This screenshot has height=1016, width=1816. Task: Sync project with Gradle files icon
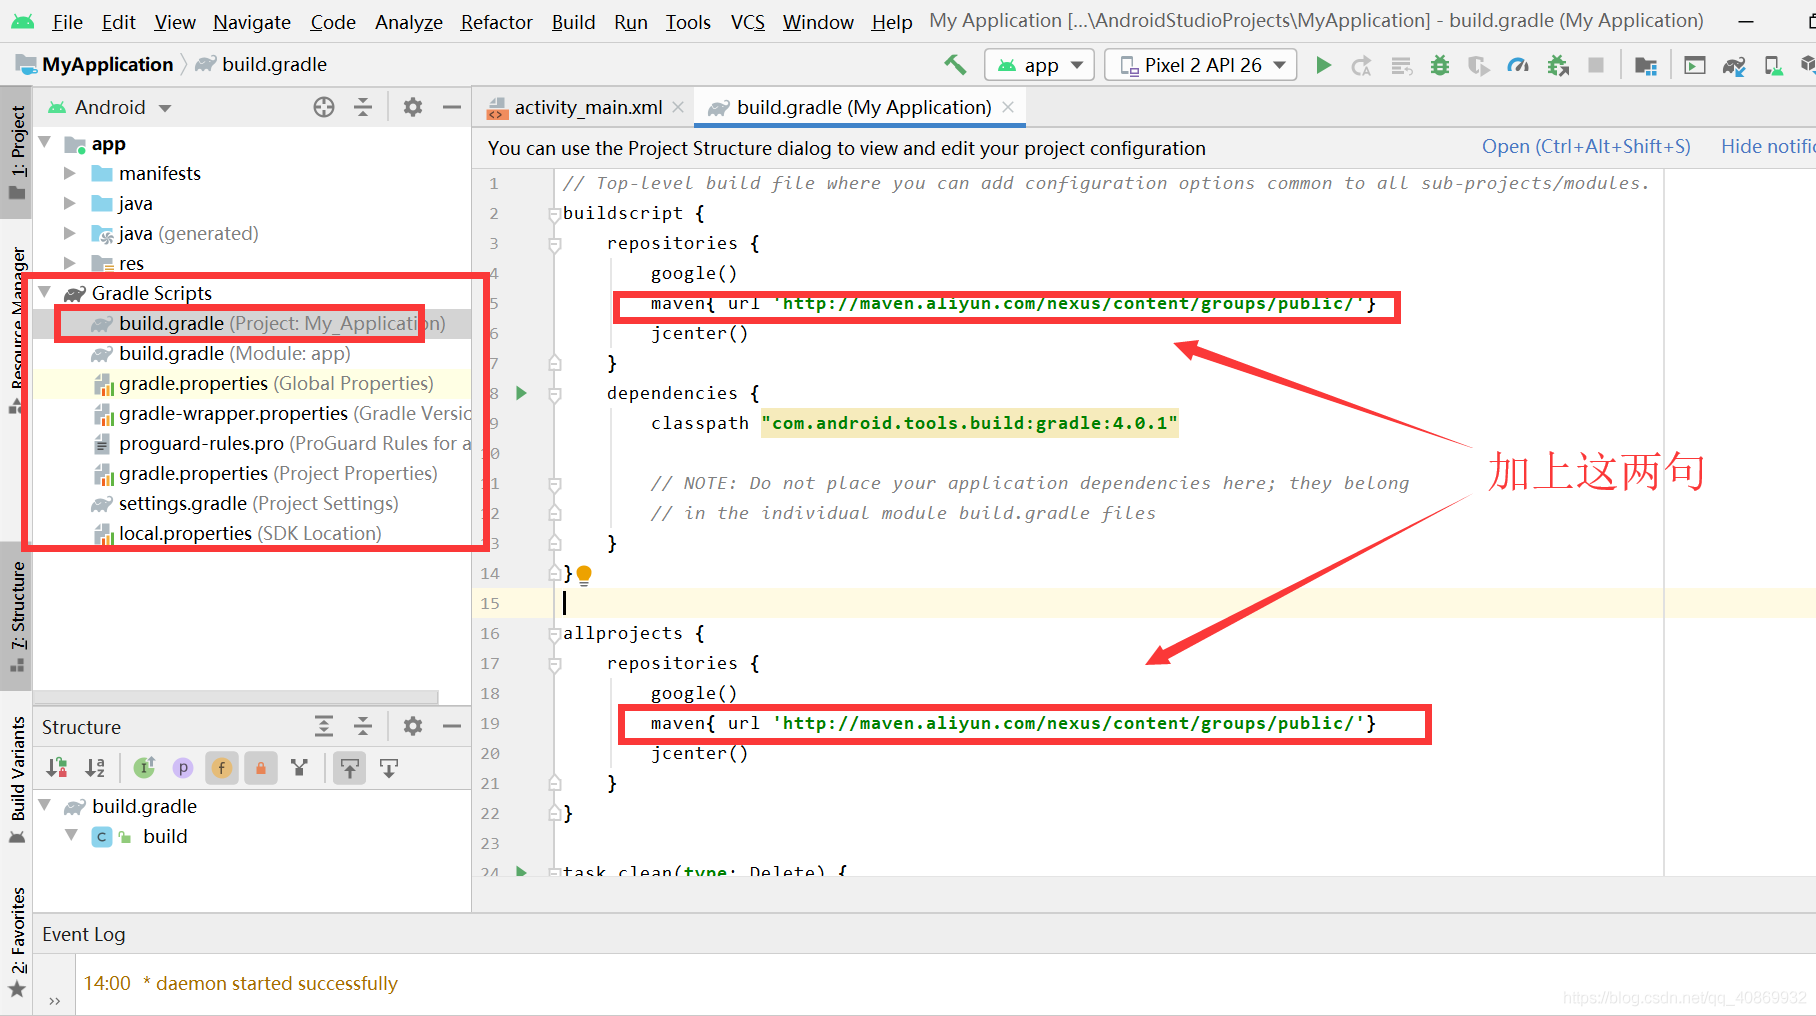[1734, 66]
